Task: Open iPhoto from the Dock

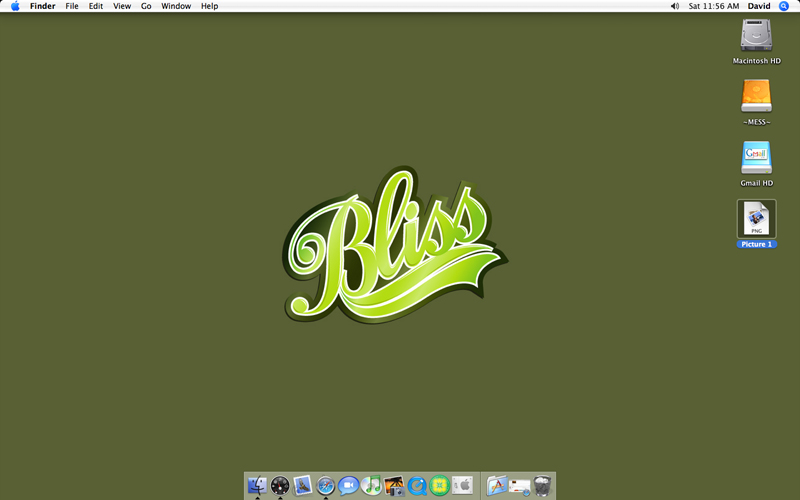Action: coord(394,485)
